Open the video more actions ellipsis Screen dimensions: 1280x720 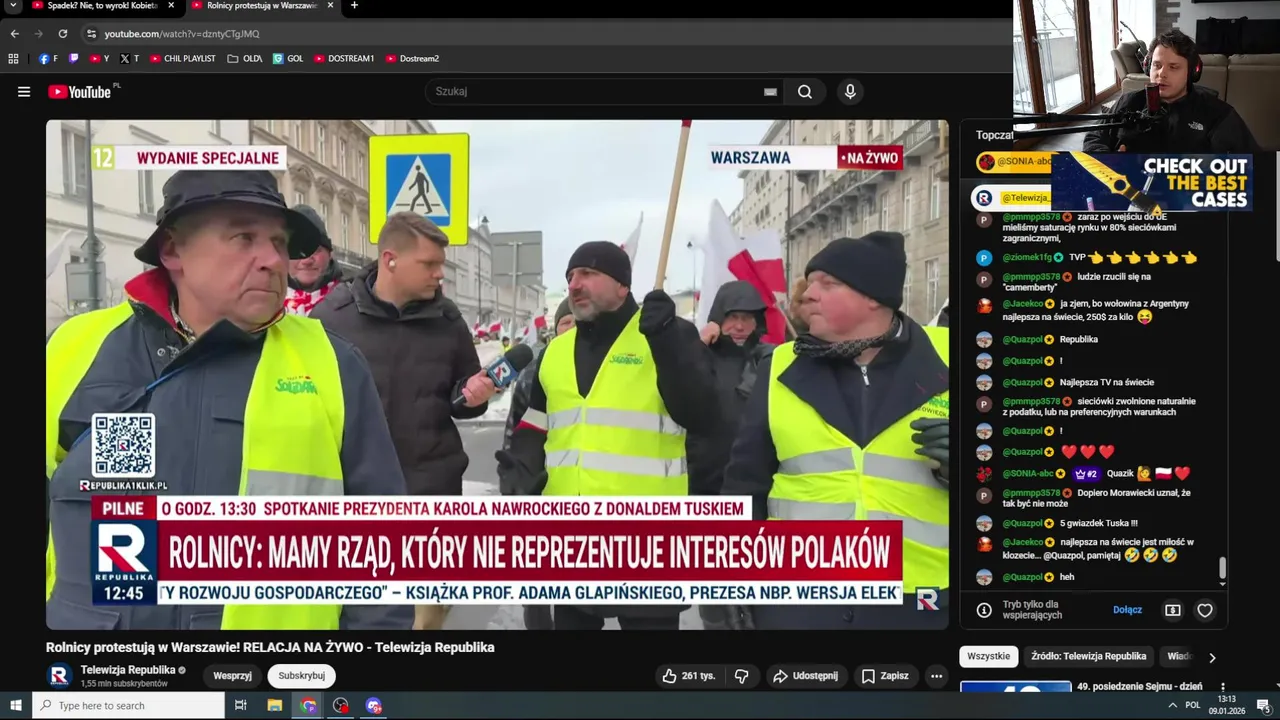click(x=936, y=676)
